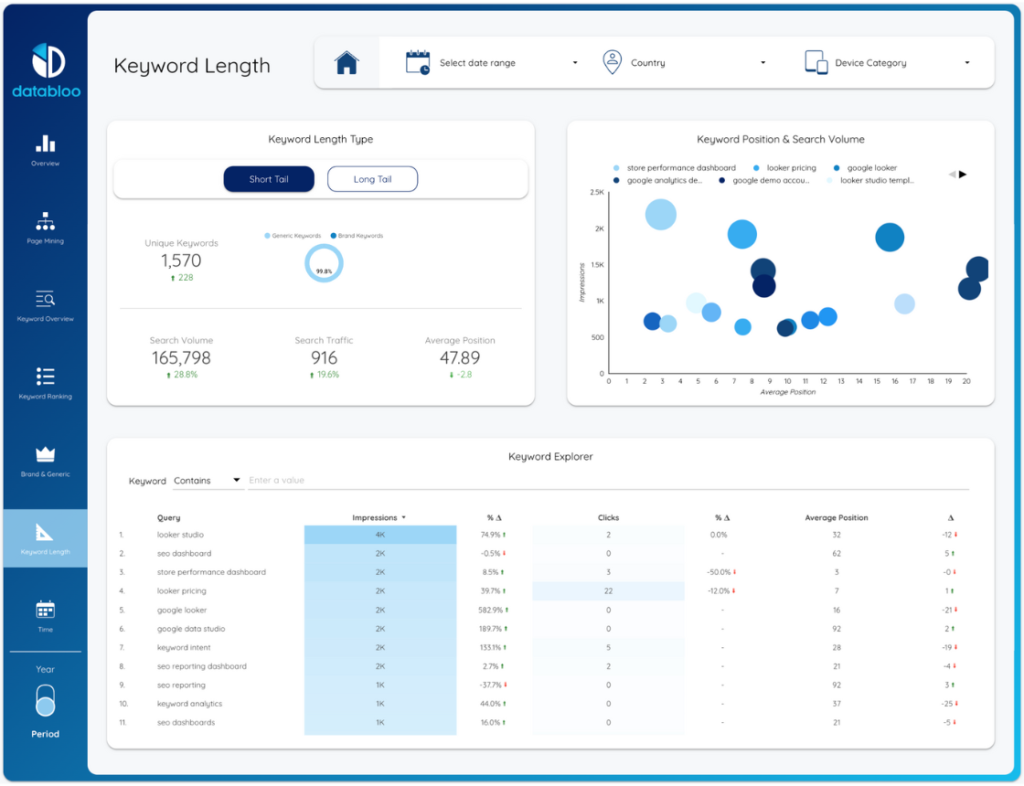Click the chart legend next arrow
Viewport: 1024px width, 786px height.
tap(963, 175)
